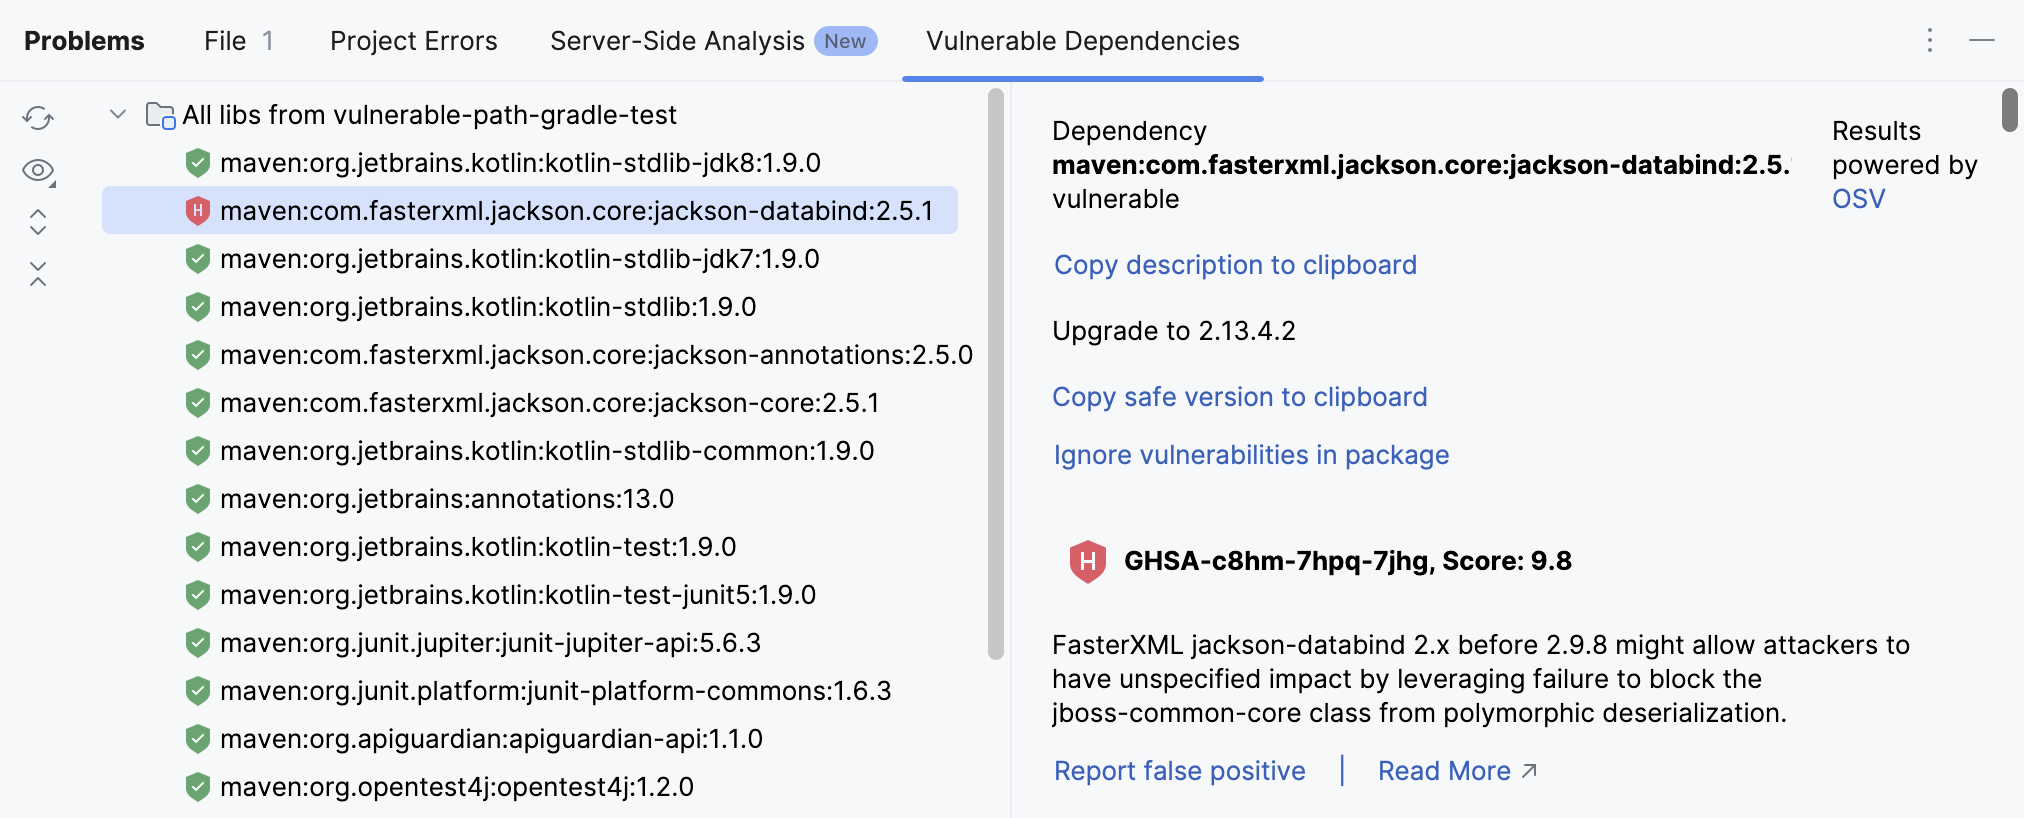Click Copy safe version to clipboard link
This screenshot has width=2024, height=818.
tap(1240, 397)
